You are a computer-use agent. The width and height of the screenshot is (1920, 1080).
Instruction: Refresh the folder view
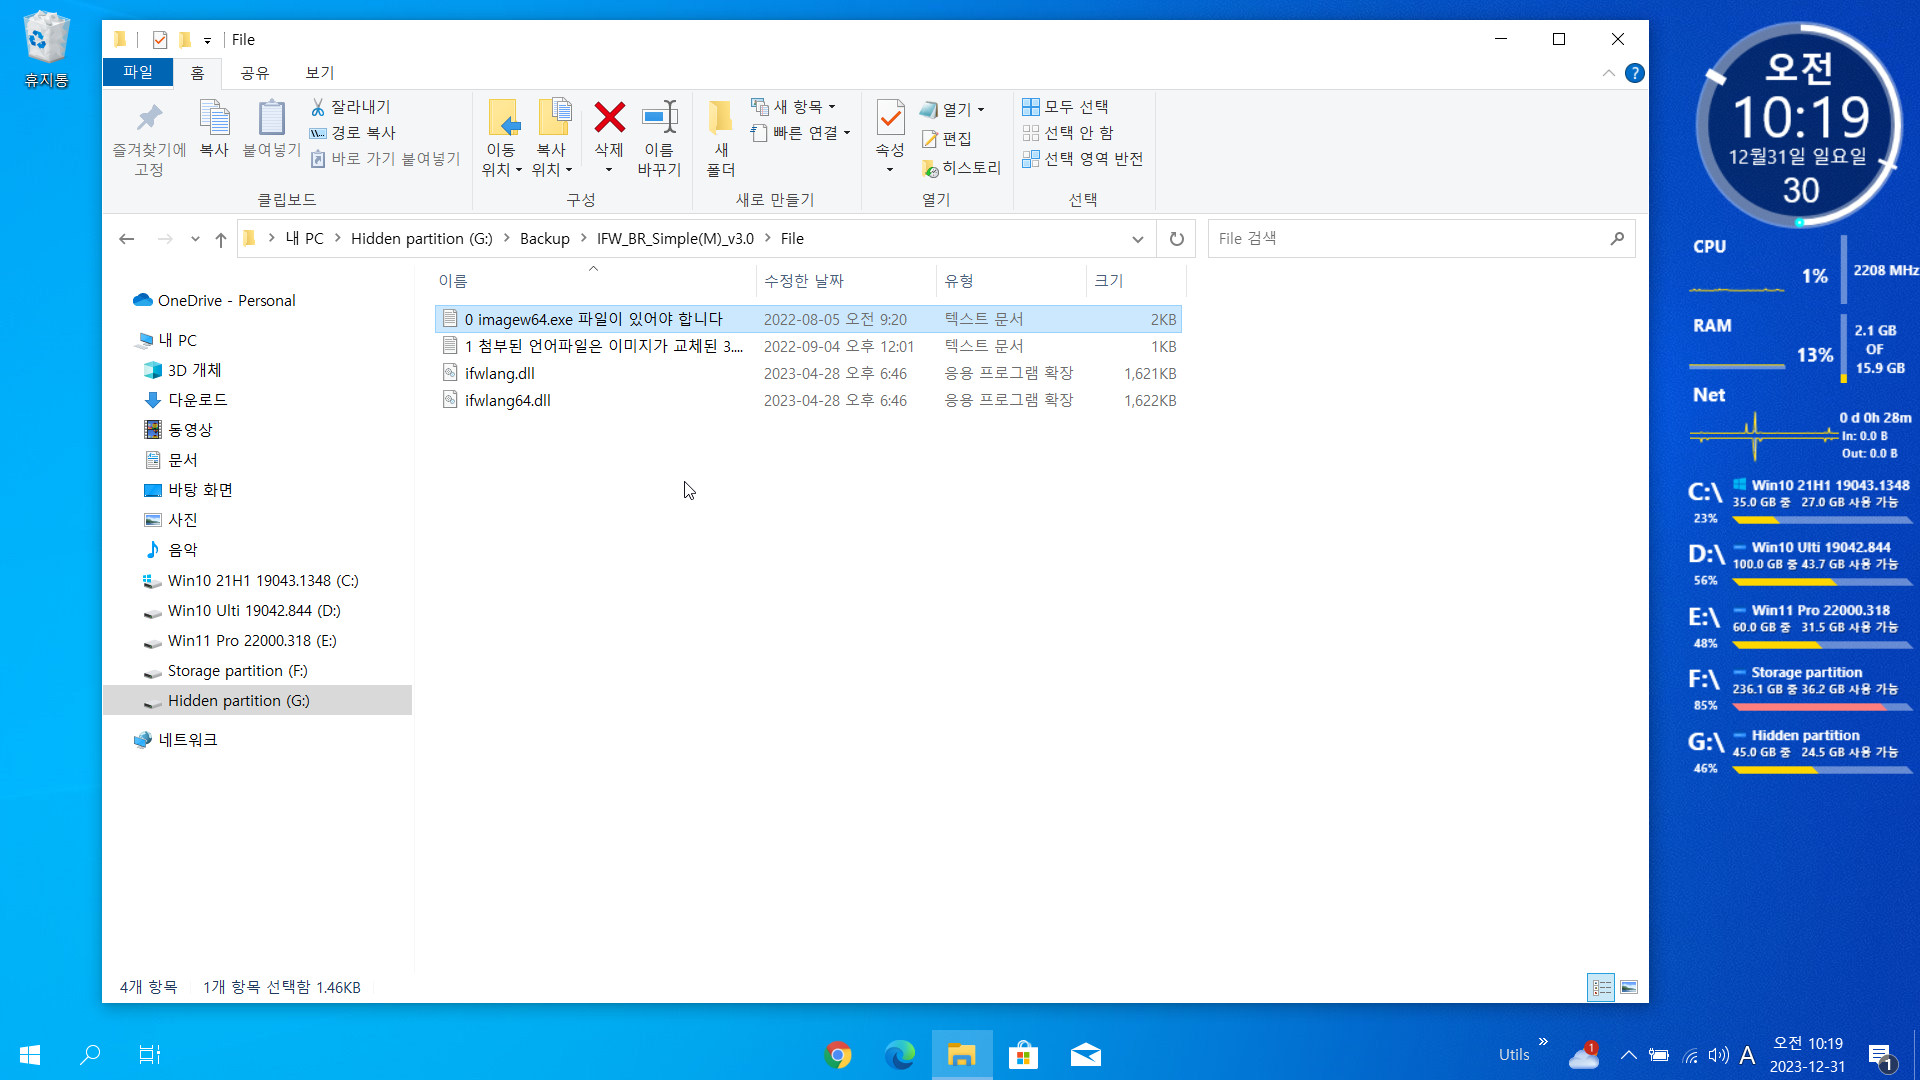[1177, 239]
